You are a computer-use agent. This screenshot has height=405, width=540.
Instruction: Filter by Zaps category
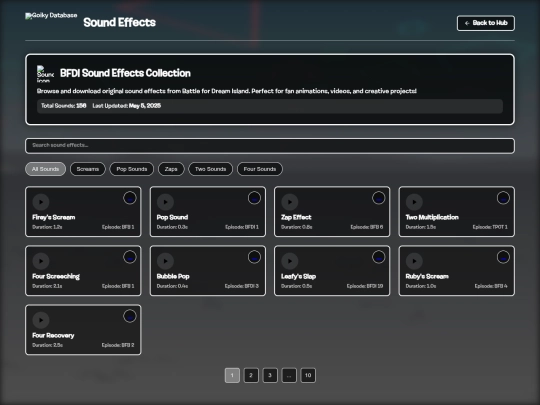(171, 169)
